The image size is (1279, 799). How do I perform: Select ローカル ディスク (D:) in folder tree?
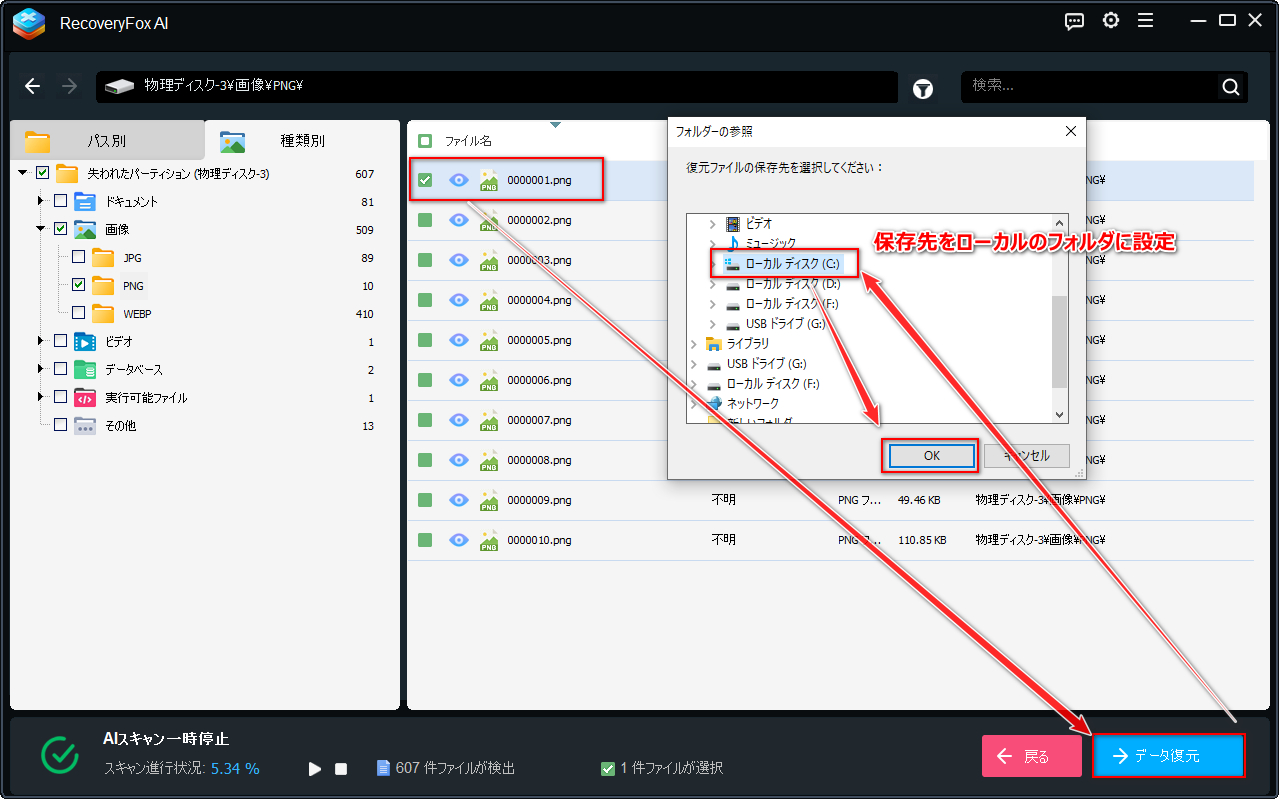pos(792,284)
